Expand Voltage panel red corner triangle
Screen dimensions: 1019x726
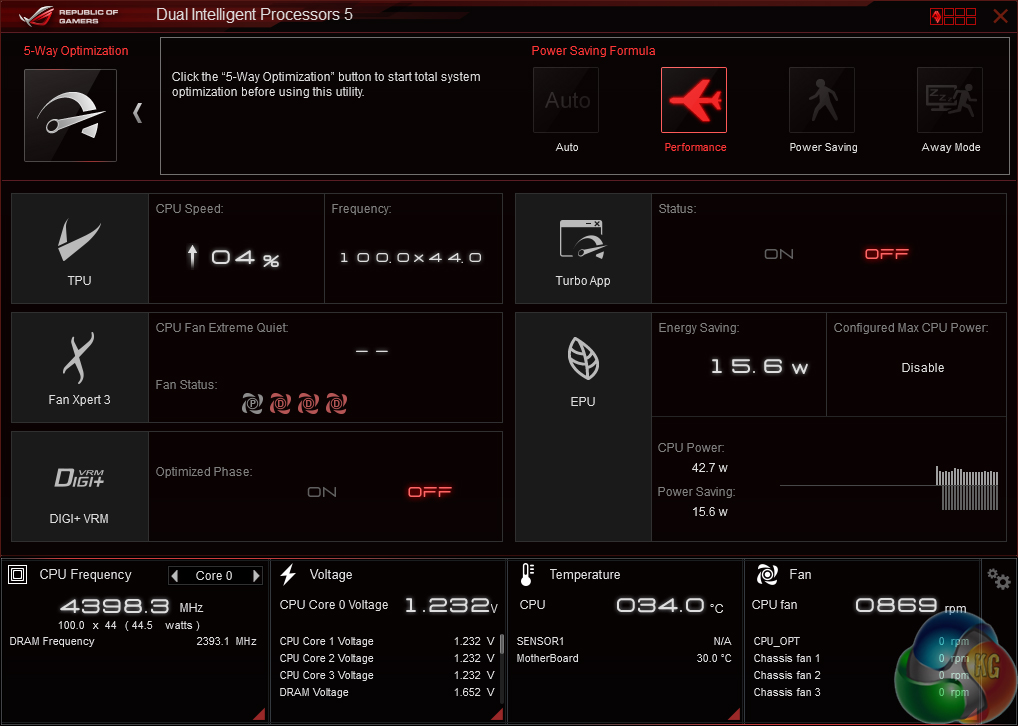[497, 714]
